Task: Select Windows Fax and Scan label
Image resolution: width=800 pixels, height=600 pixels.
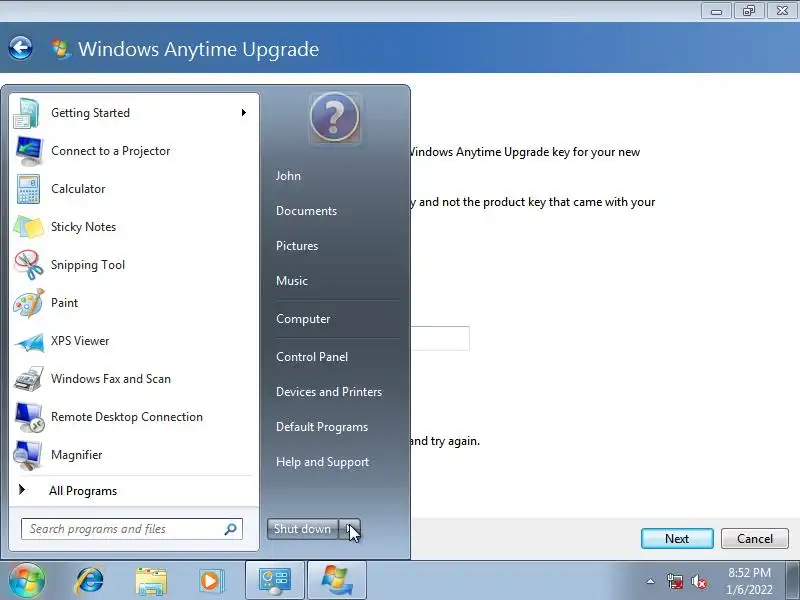Action: click(111, 379)
